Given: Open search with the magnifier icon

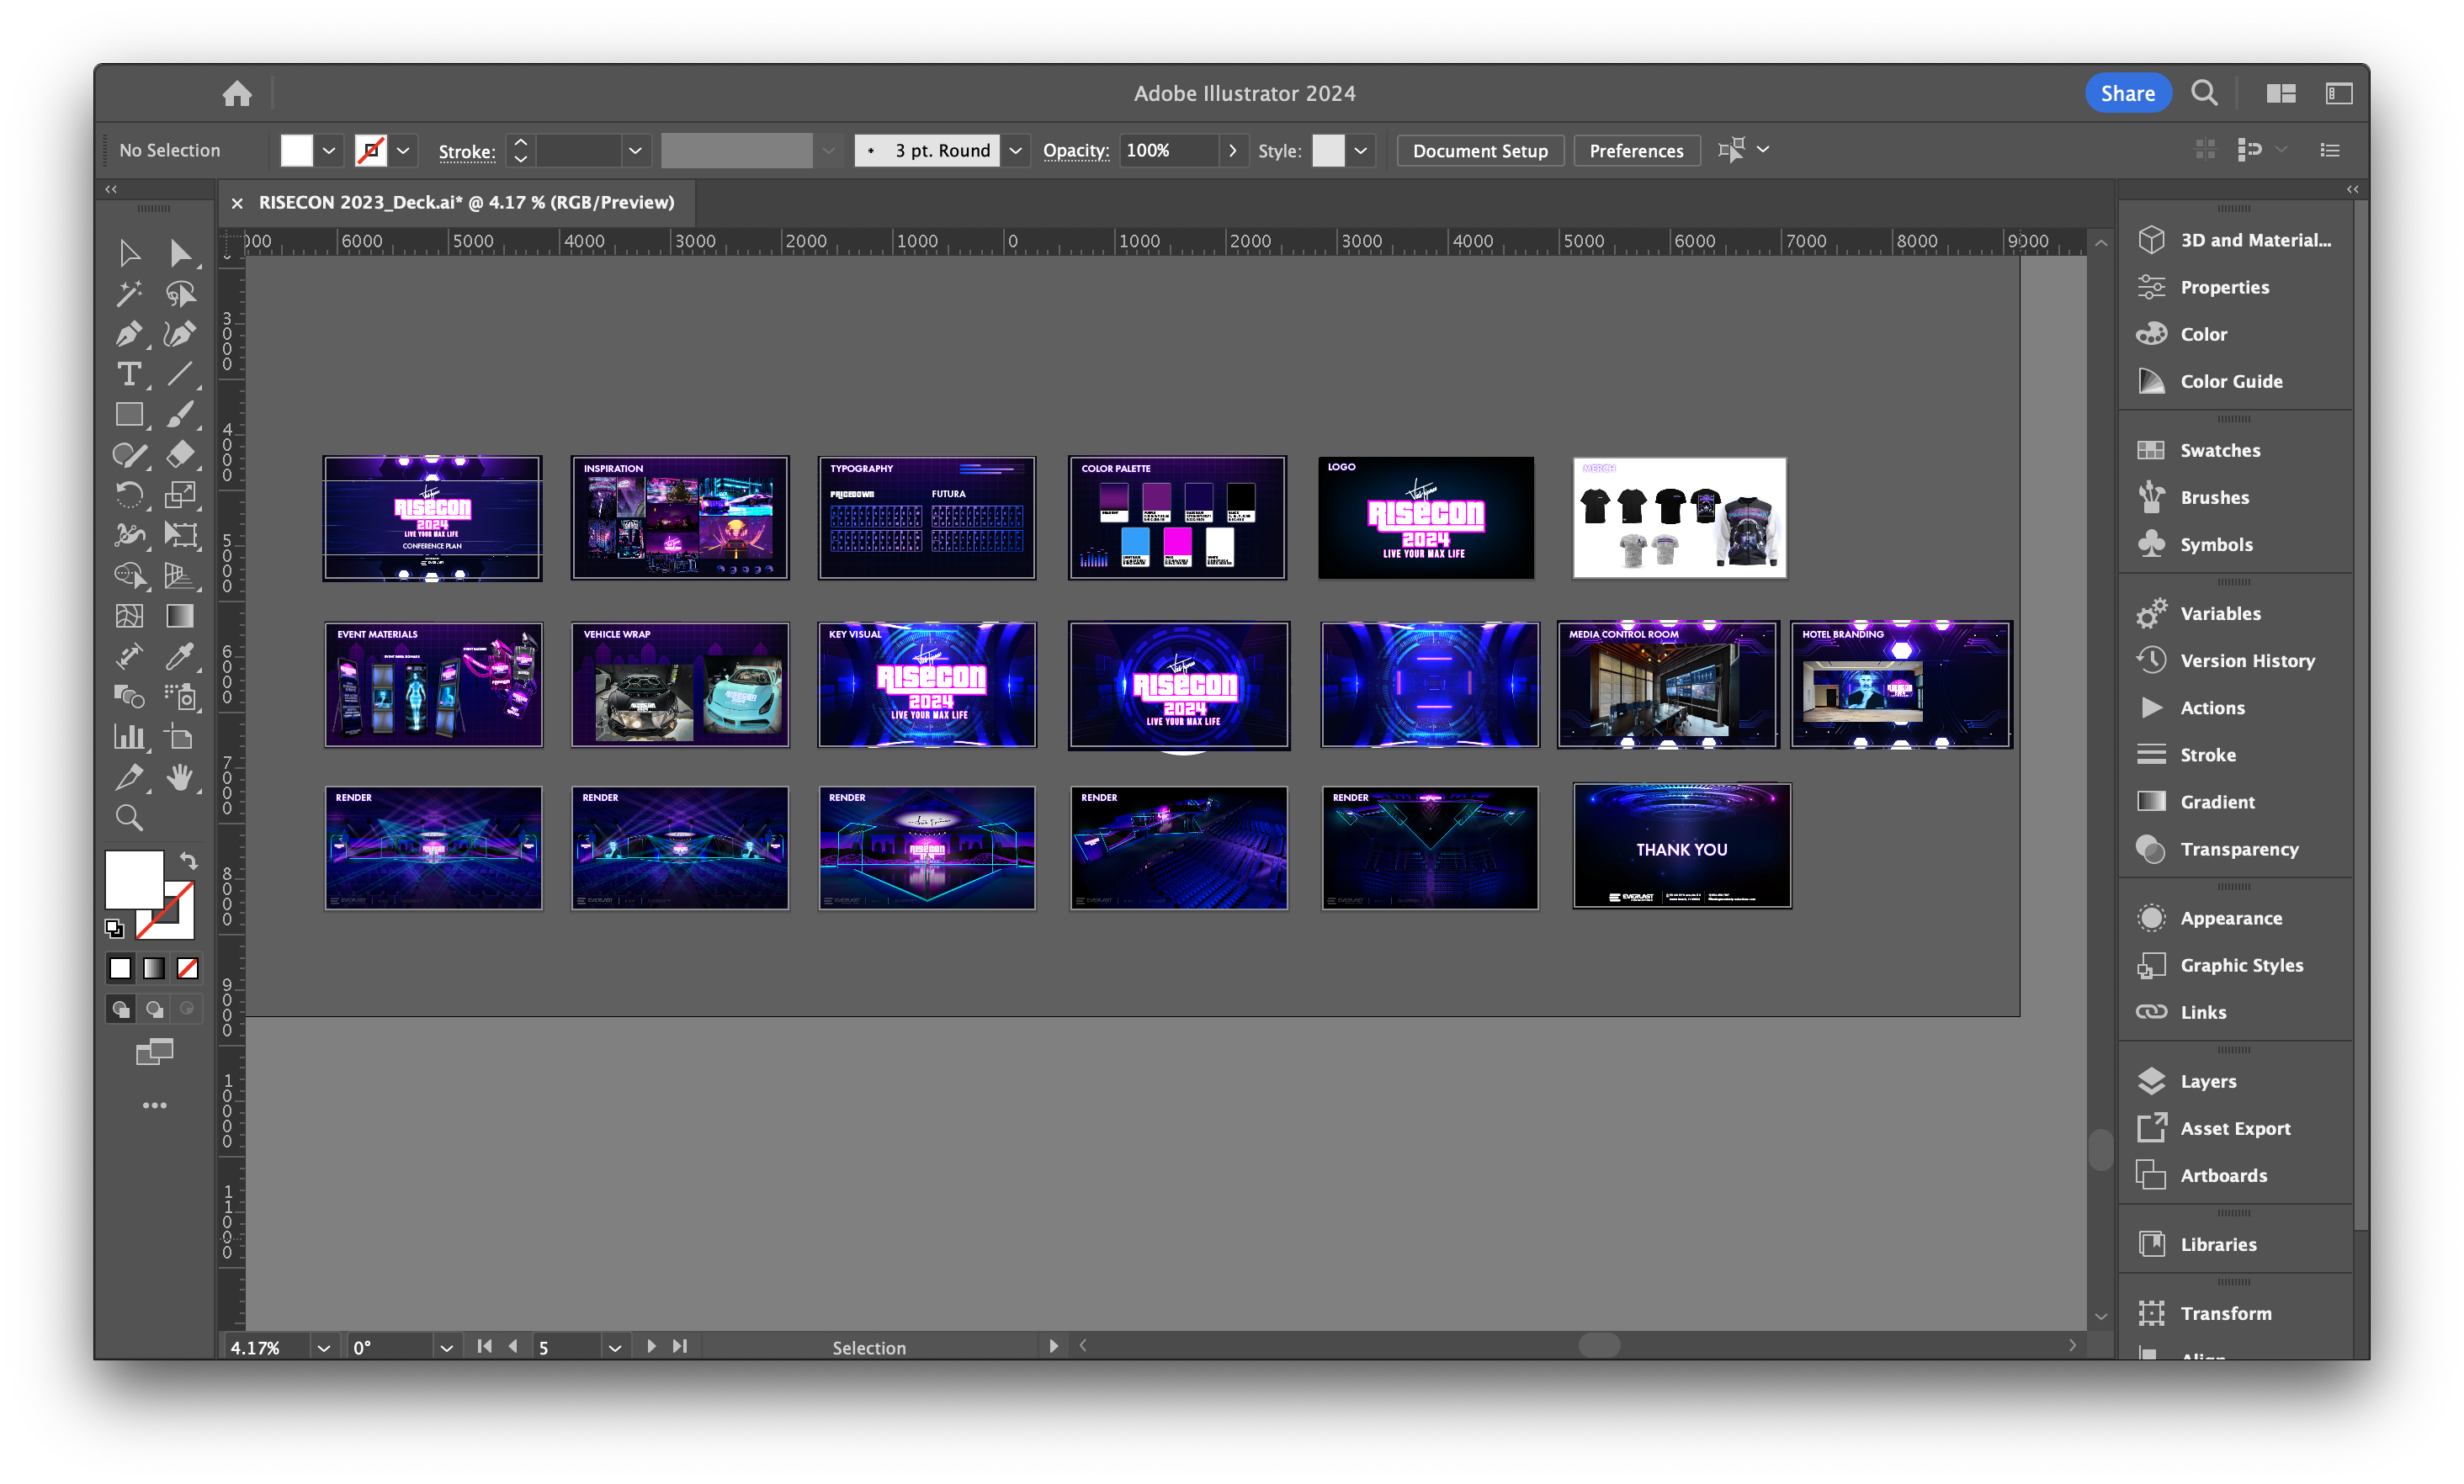Looking at the screenshot, I should pos(2204,93).
